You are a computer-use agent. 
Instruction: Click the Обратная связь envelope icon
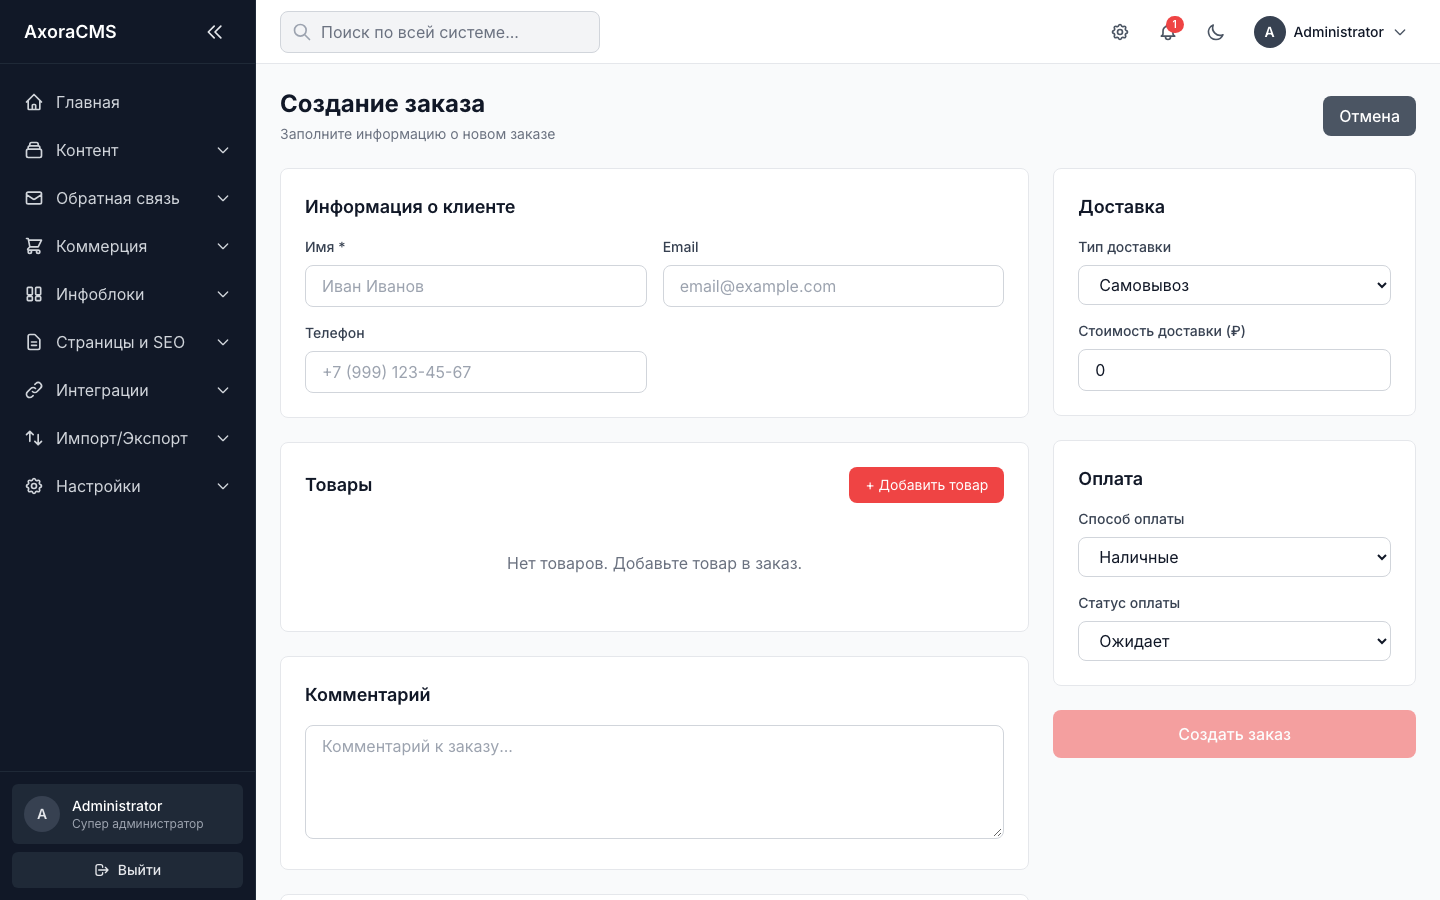tap(34, 198)
